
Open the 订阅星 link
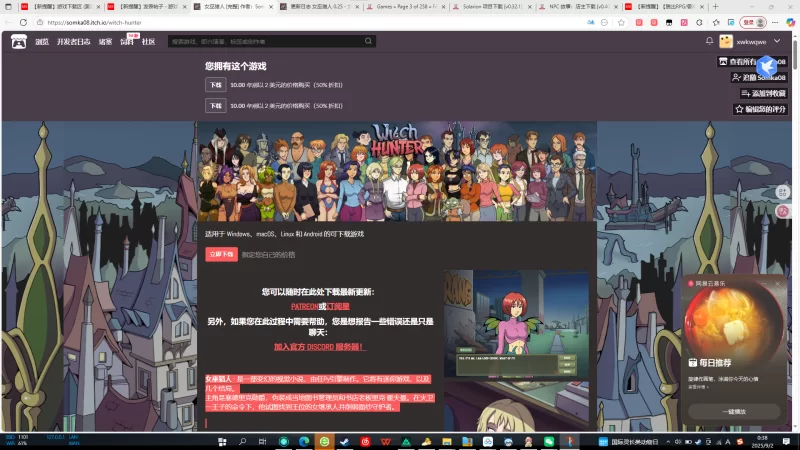[338, 307]
